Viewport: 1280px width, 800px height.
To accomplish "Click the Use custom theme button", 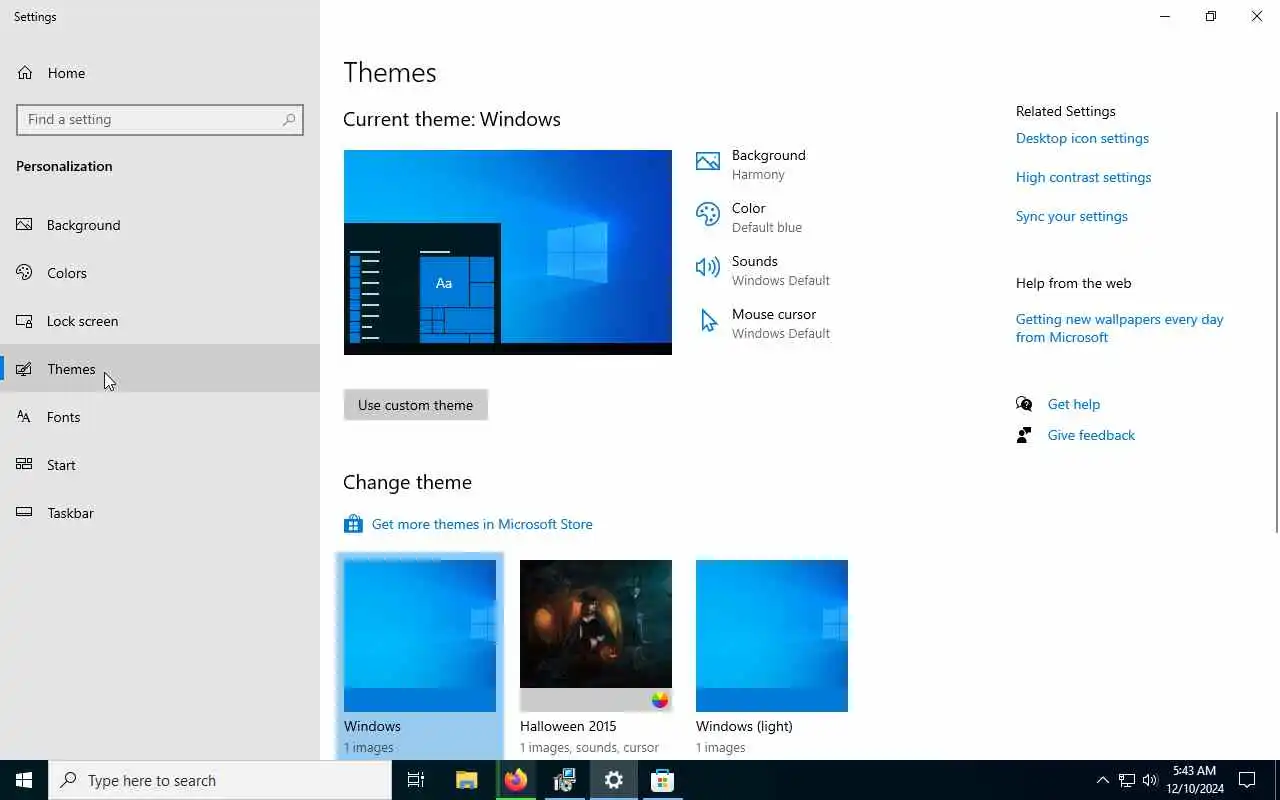I will pos(416,405).
